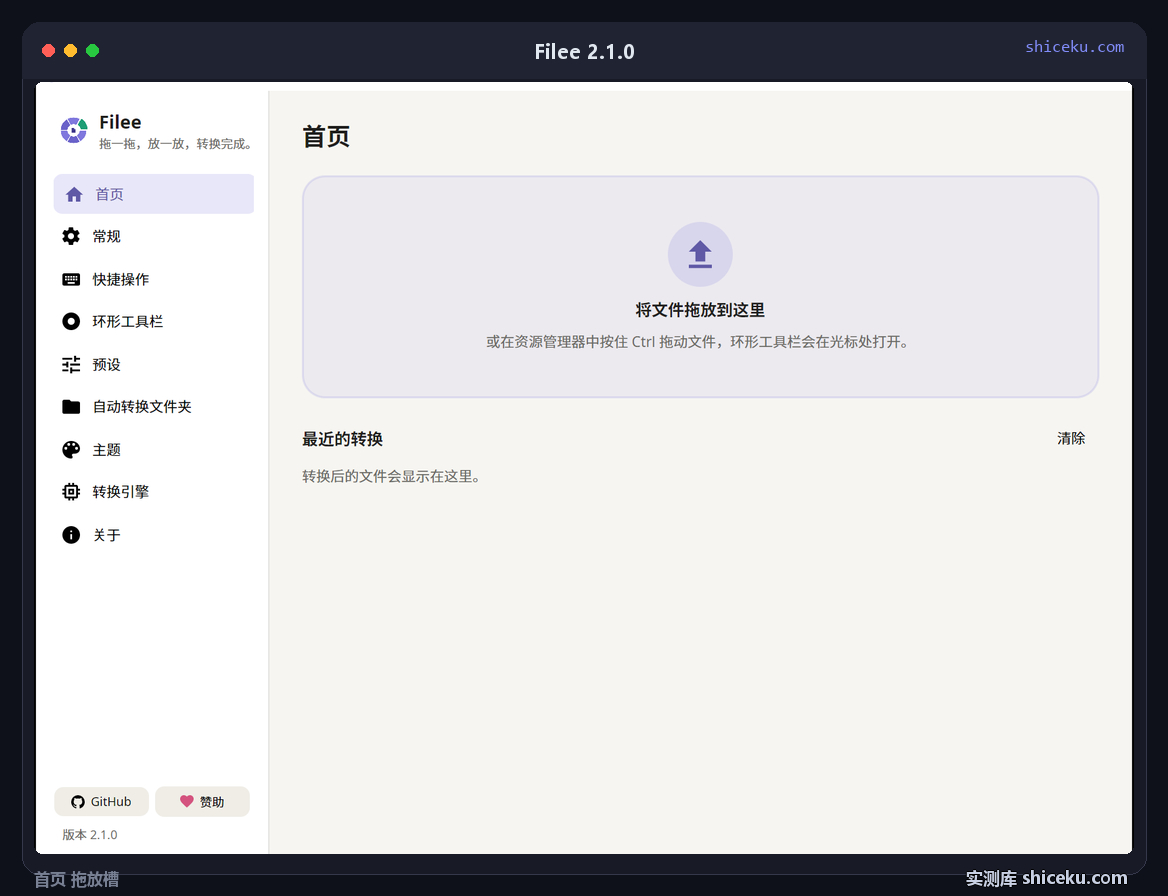The height and width of the screenshot is (896, 1168).
Task: Select the 首页 menu item
Action: point(153,194)
